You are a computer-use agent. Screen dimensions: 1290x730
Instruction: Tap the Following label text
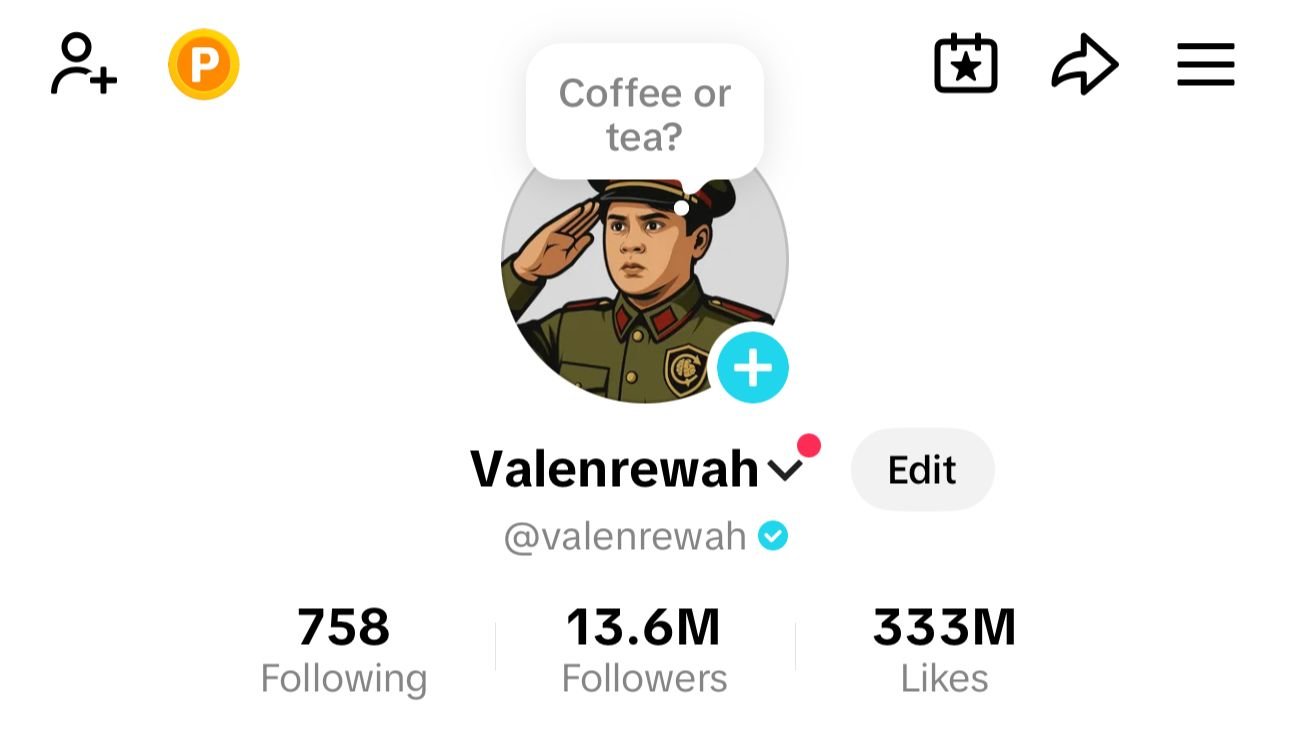[344, 679]
